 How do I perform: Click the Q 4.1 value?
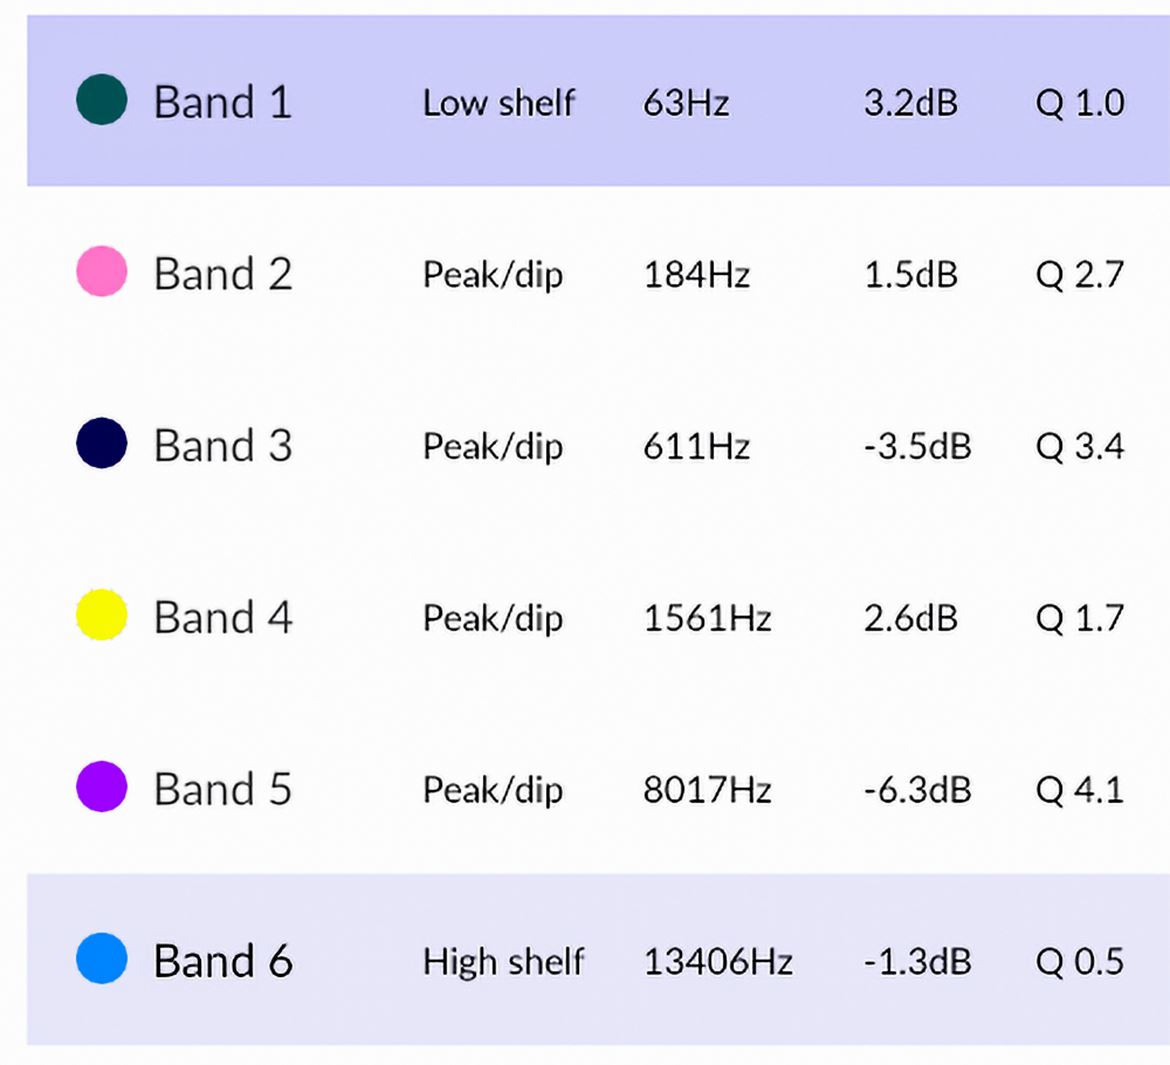pyautogui.click(x=1079, y=790)
